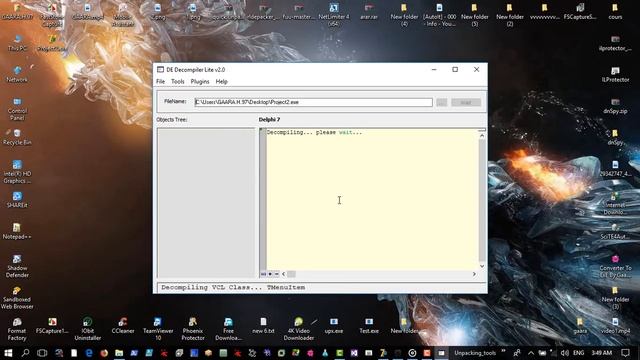640x360 pixels.
Task: Click the "Decompiling VCL Class... TMenuItem" status bar
Action: point(322,287)
